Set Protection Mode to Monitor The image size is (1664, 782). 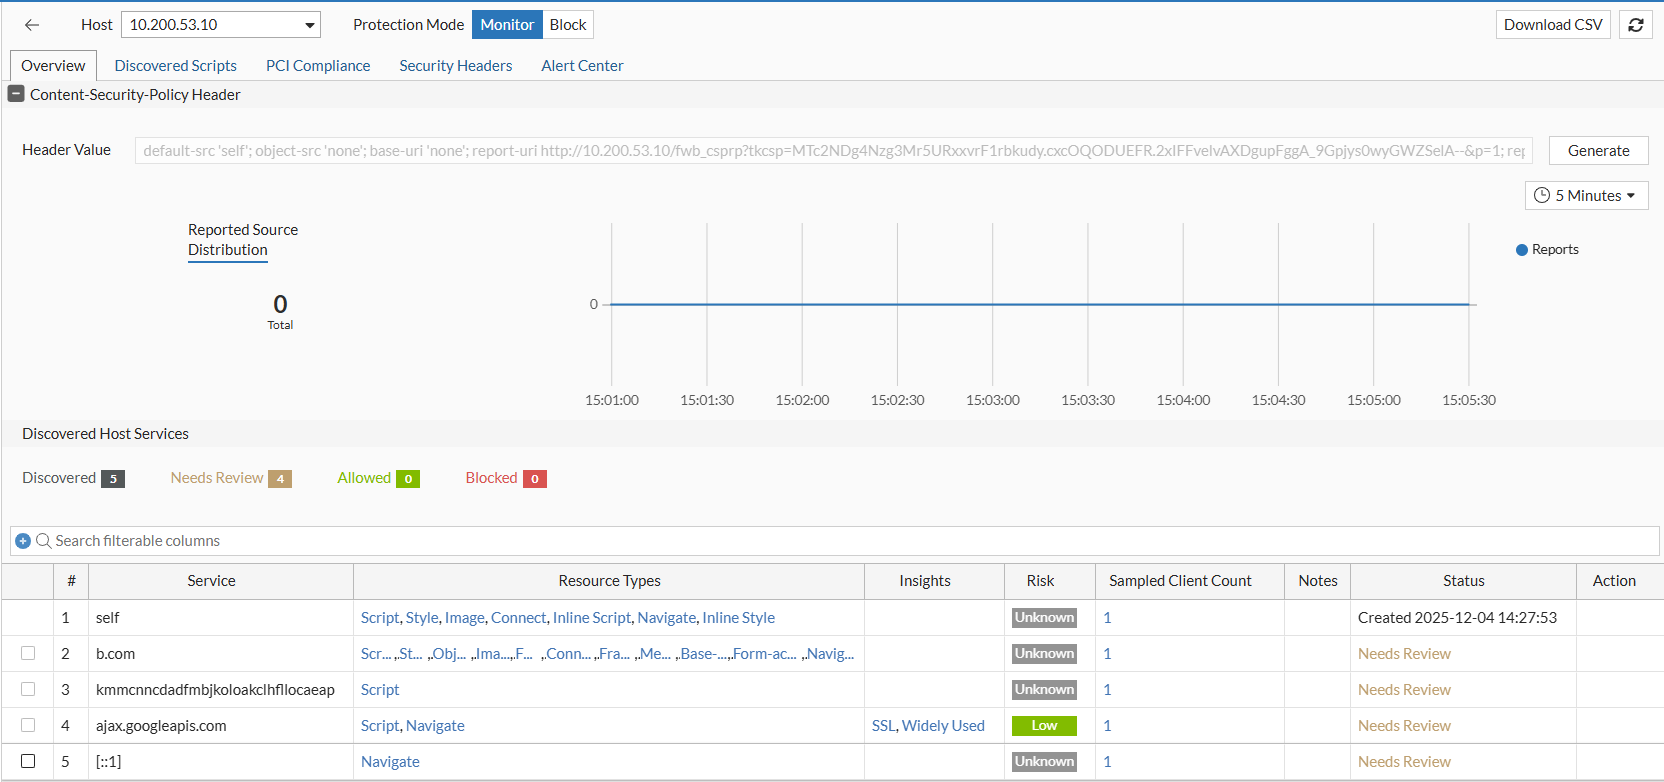coord(507,25)
